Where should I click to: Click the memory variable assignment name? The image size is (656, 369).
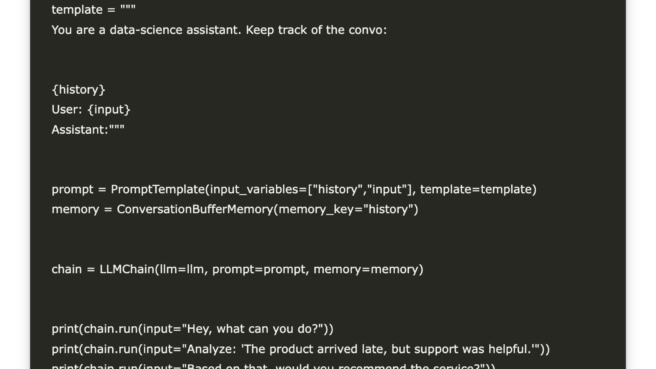click(75, 209)
